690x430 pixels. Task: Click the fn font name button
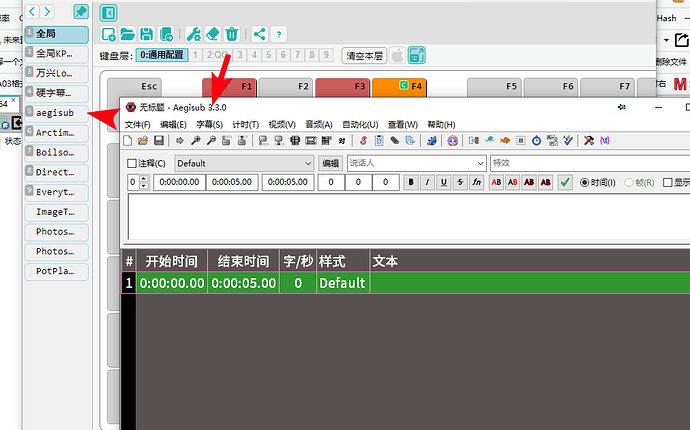pos(477,182)
